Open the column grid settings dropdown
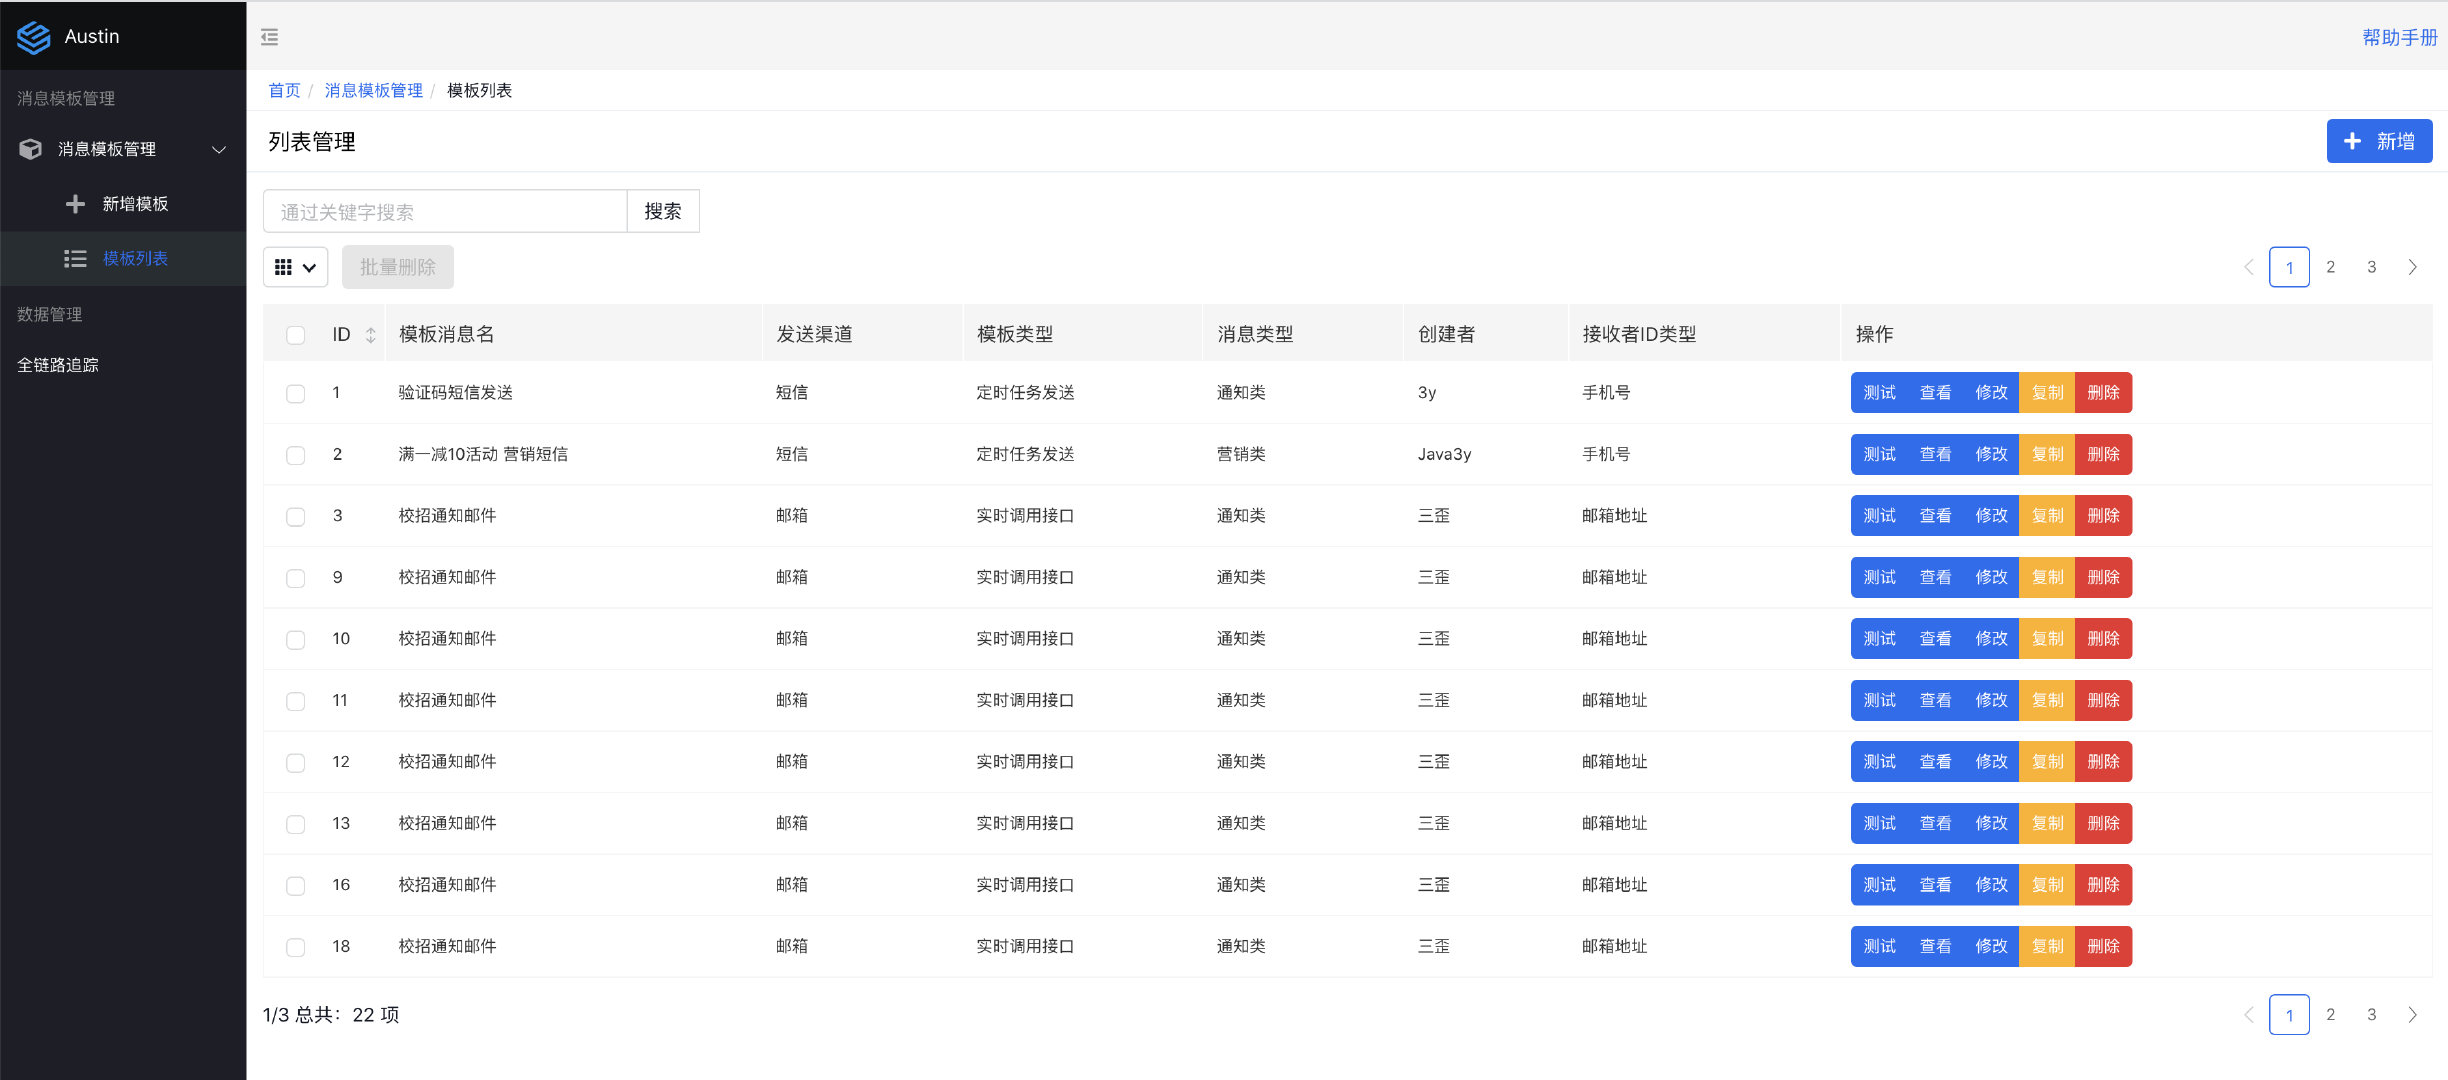The image size is (2448, 1080). tap(295, 267)
